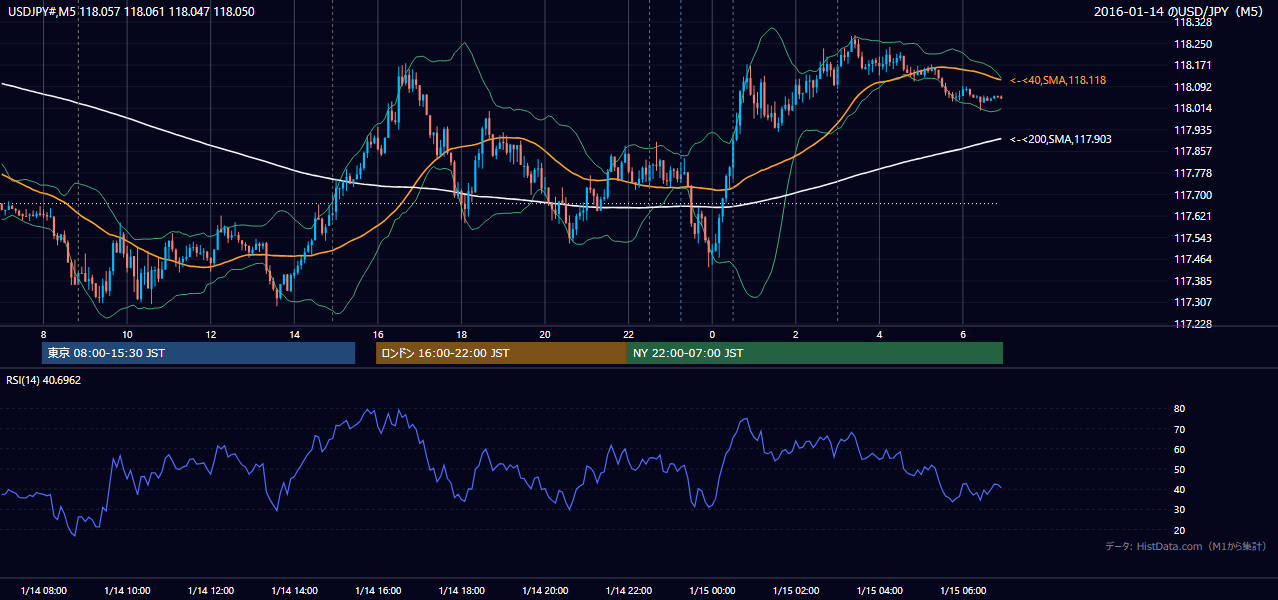Click hour label 8 under price chart
Viewport: 1278px width, 600px height.
tap(44, 334)
